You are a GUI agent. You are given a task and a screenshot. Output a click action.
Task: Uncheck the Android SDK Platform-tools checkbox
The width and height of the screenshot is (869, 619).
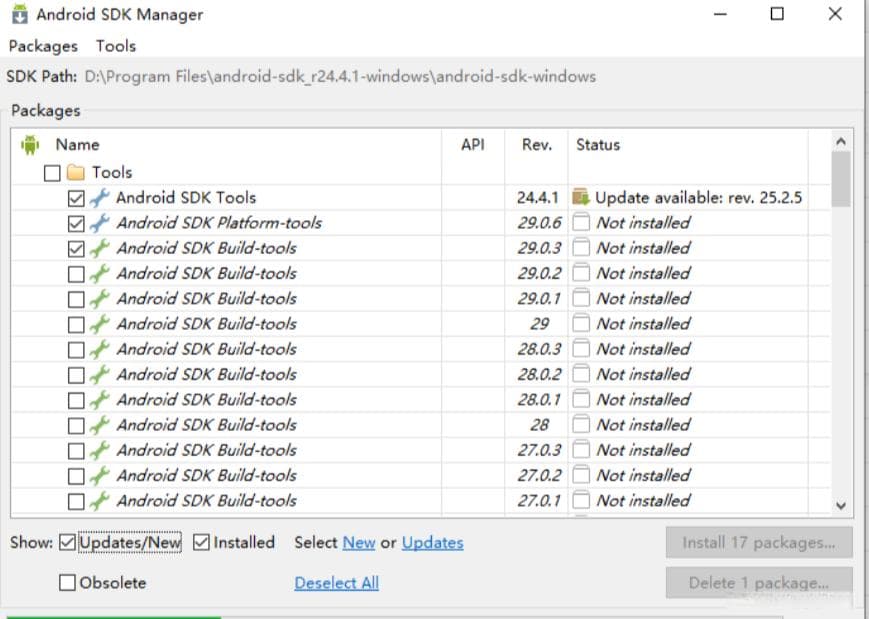click(76, 224)
